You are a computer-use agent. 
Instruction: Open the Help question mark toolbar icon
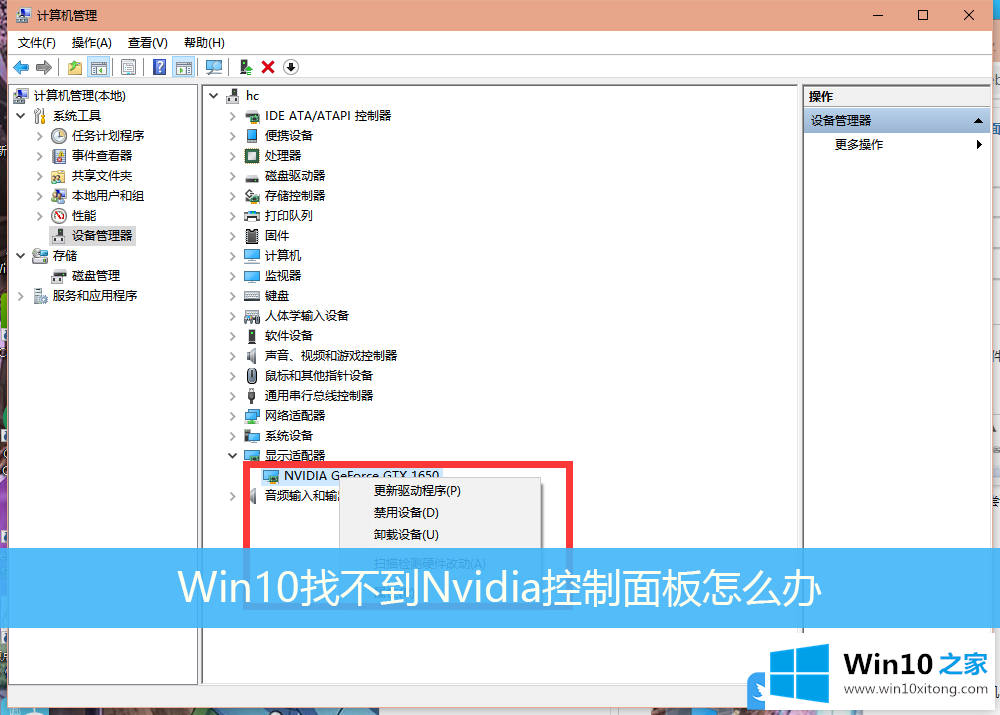tap(159, 67)
